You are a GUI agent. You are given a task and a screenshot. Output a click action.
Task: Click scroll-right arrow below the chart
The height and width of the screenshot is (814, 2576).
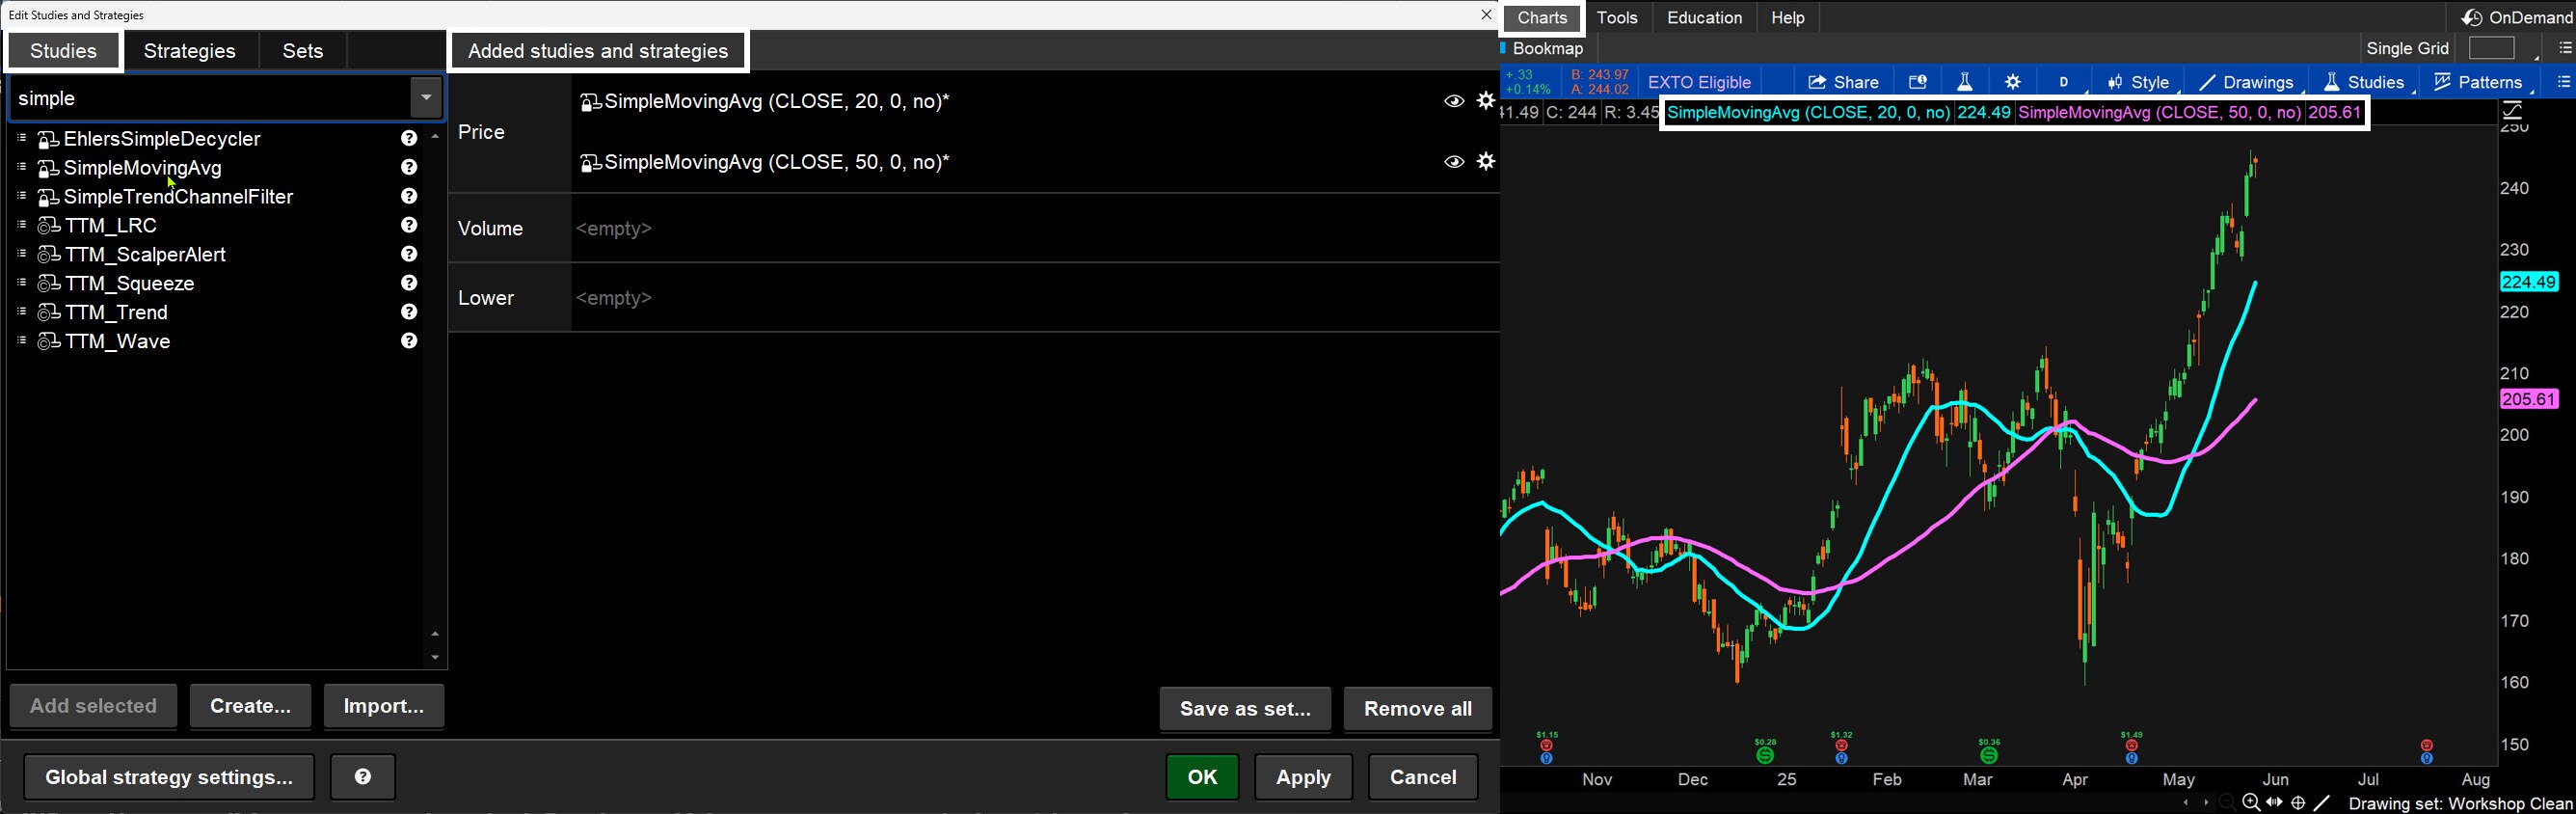coord(2207,803)
